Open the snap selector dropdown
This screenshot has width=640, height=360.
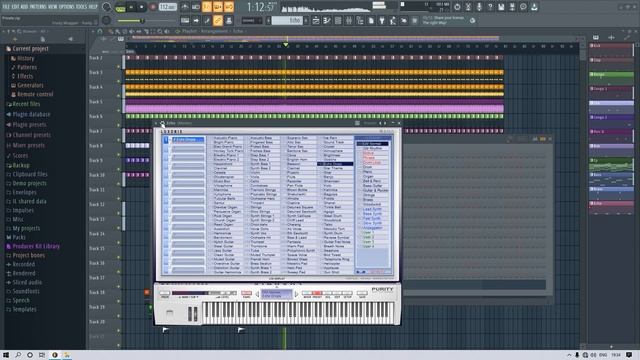pyautogui.click(x=251, y=20)
